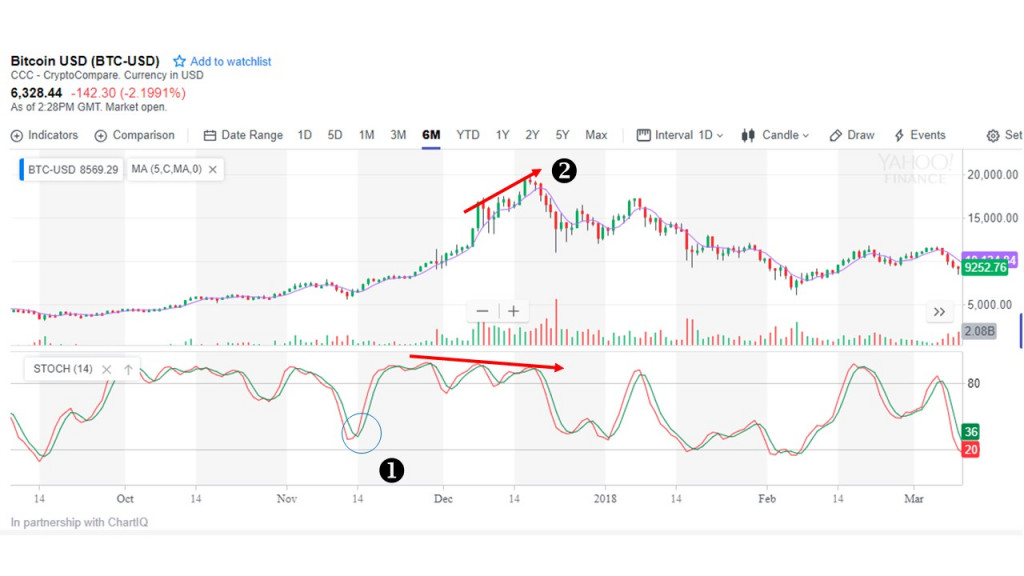Close the STOCH (14) panel
This screenshot has height=576, width=1024.
click(x=106, y=370)
